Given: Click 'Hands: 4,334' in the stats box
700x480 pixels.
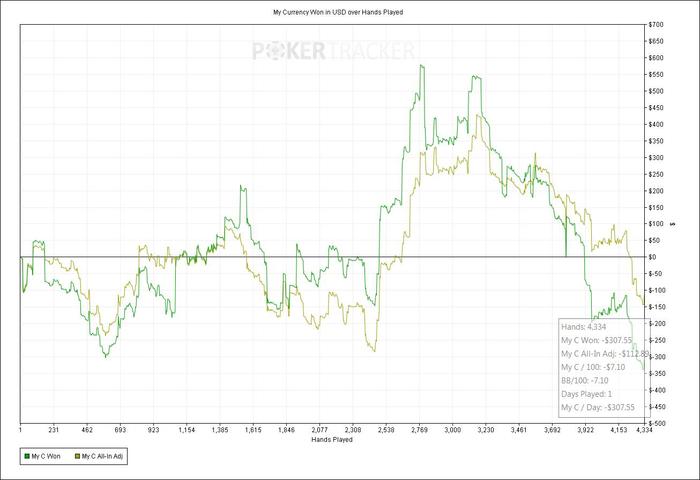Looking at the screenshot, I should coord(583,327).
